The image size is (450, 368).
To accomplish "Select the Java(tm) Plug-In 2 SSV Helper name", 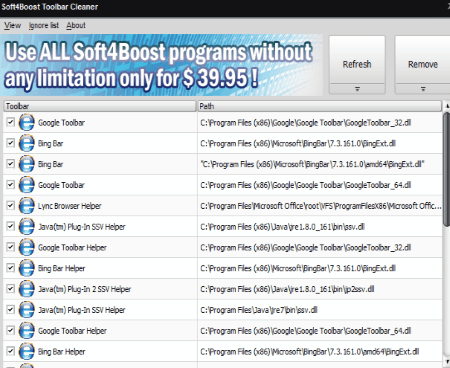I will click(84, 289).
